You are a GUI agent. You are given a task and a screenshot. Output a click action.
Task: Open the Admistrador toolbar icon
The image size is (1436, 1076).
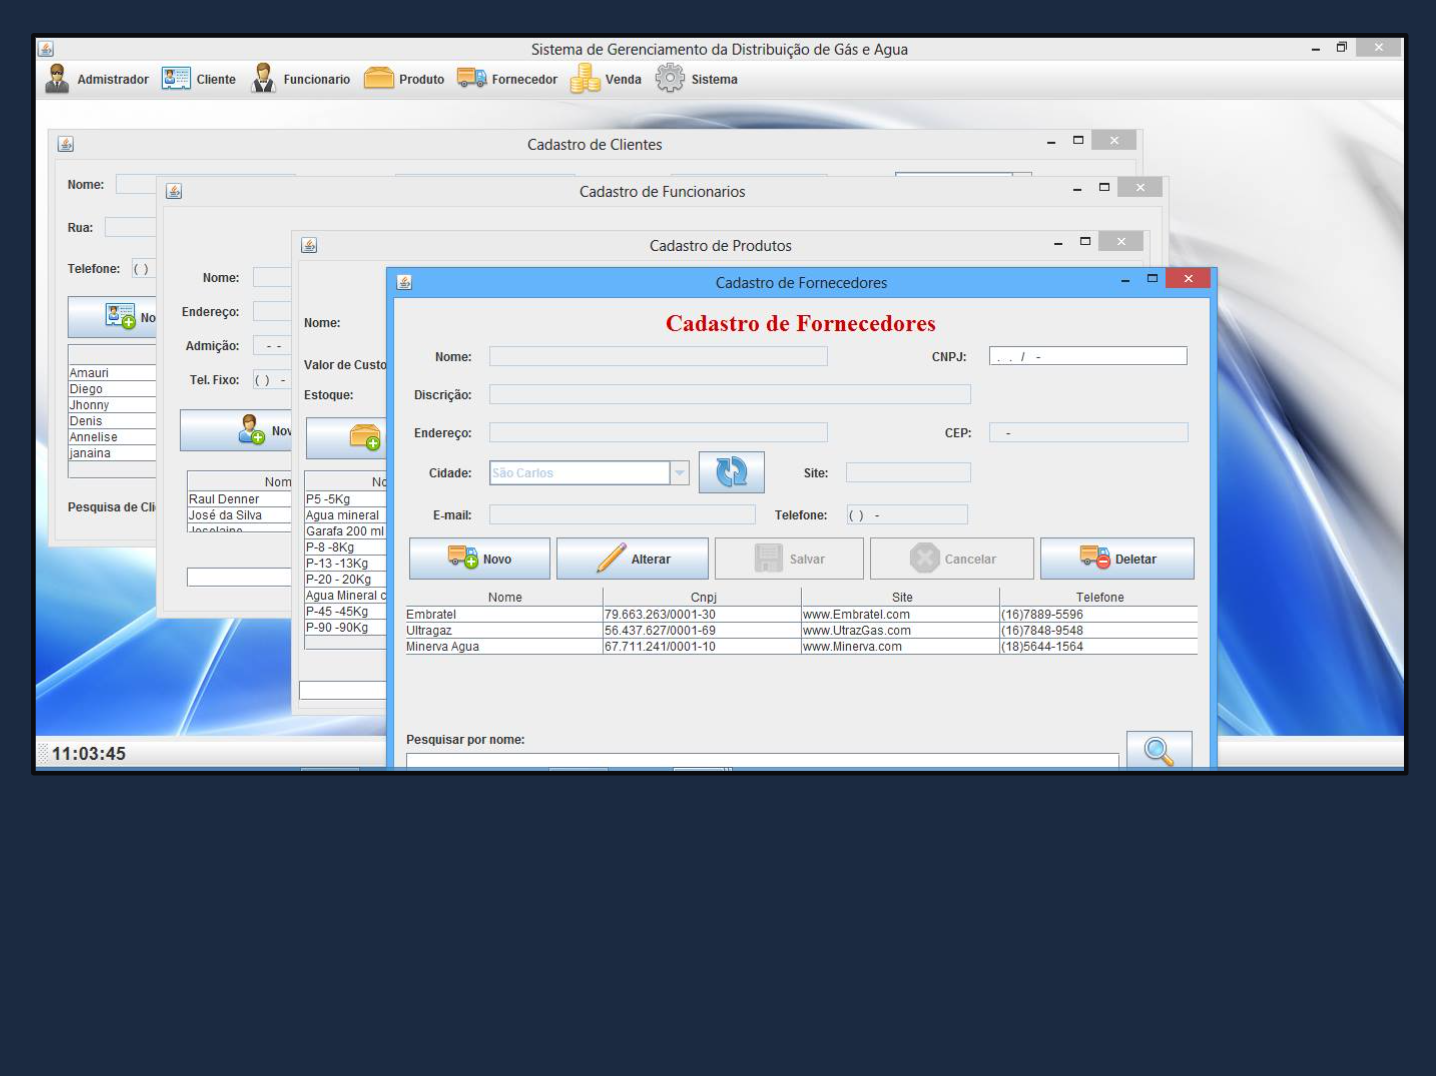tap(58, 79)
